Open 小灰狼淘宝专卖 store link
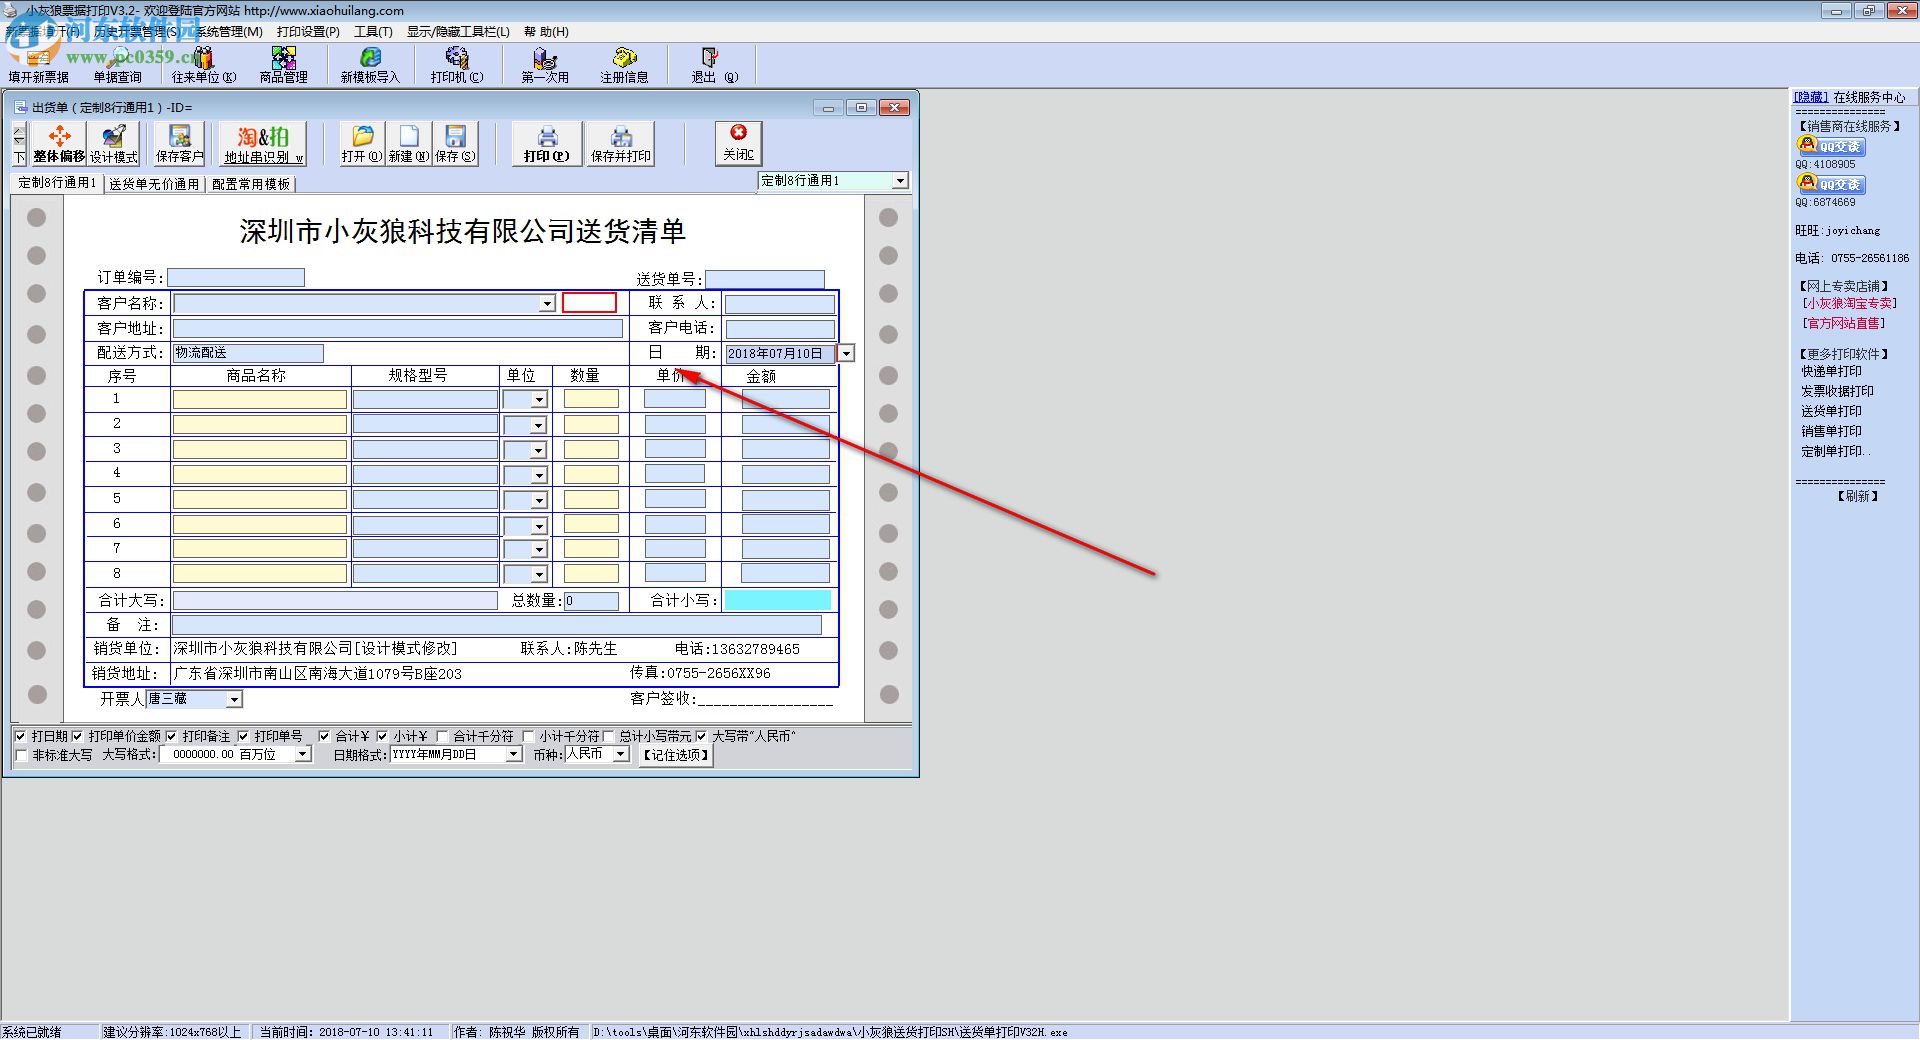1920x1040 pixels. point(1849,304)
